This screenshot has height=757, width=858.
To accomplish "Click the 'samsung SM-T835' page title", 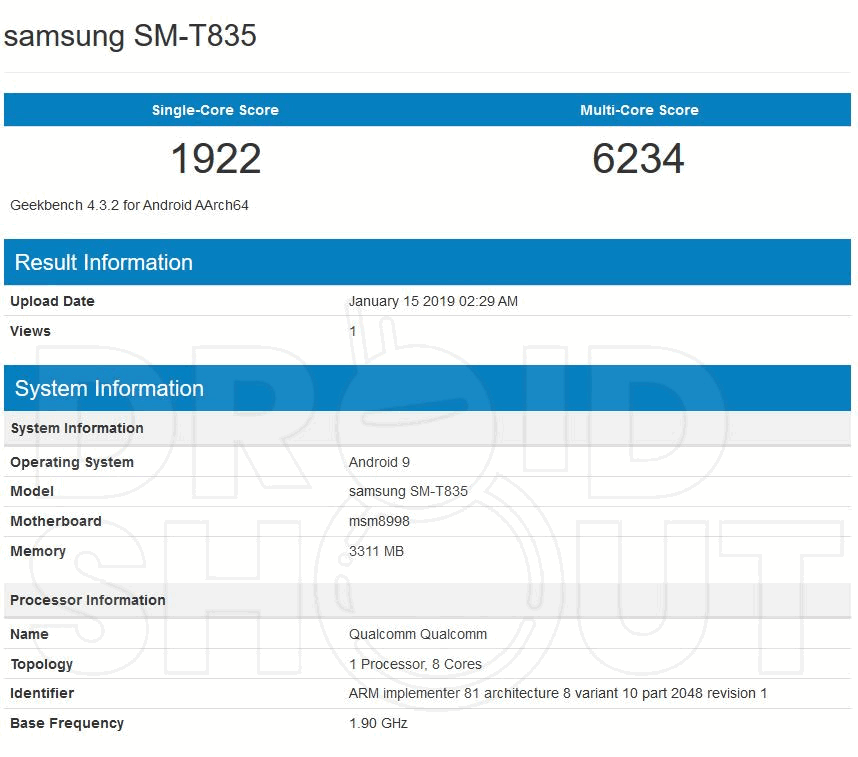I will pos(130,36).
